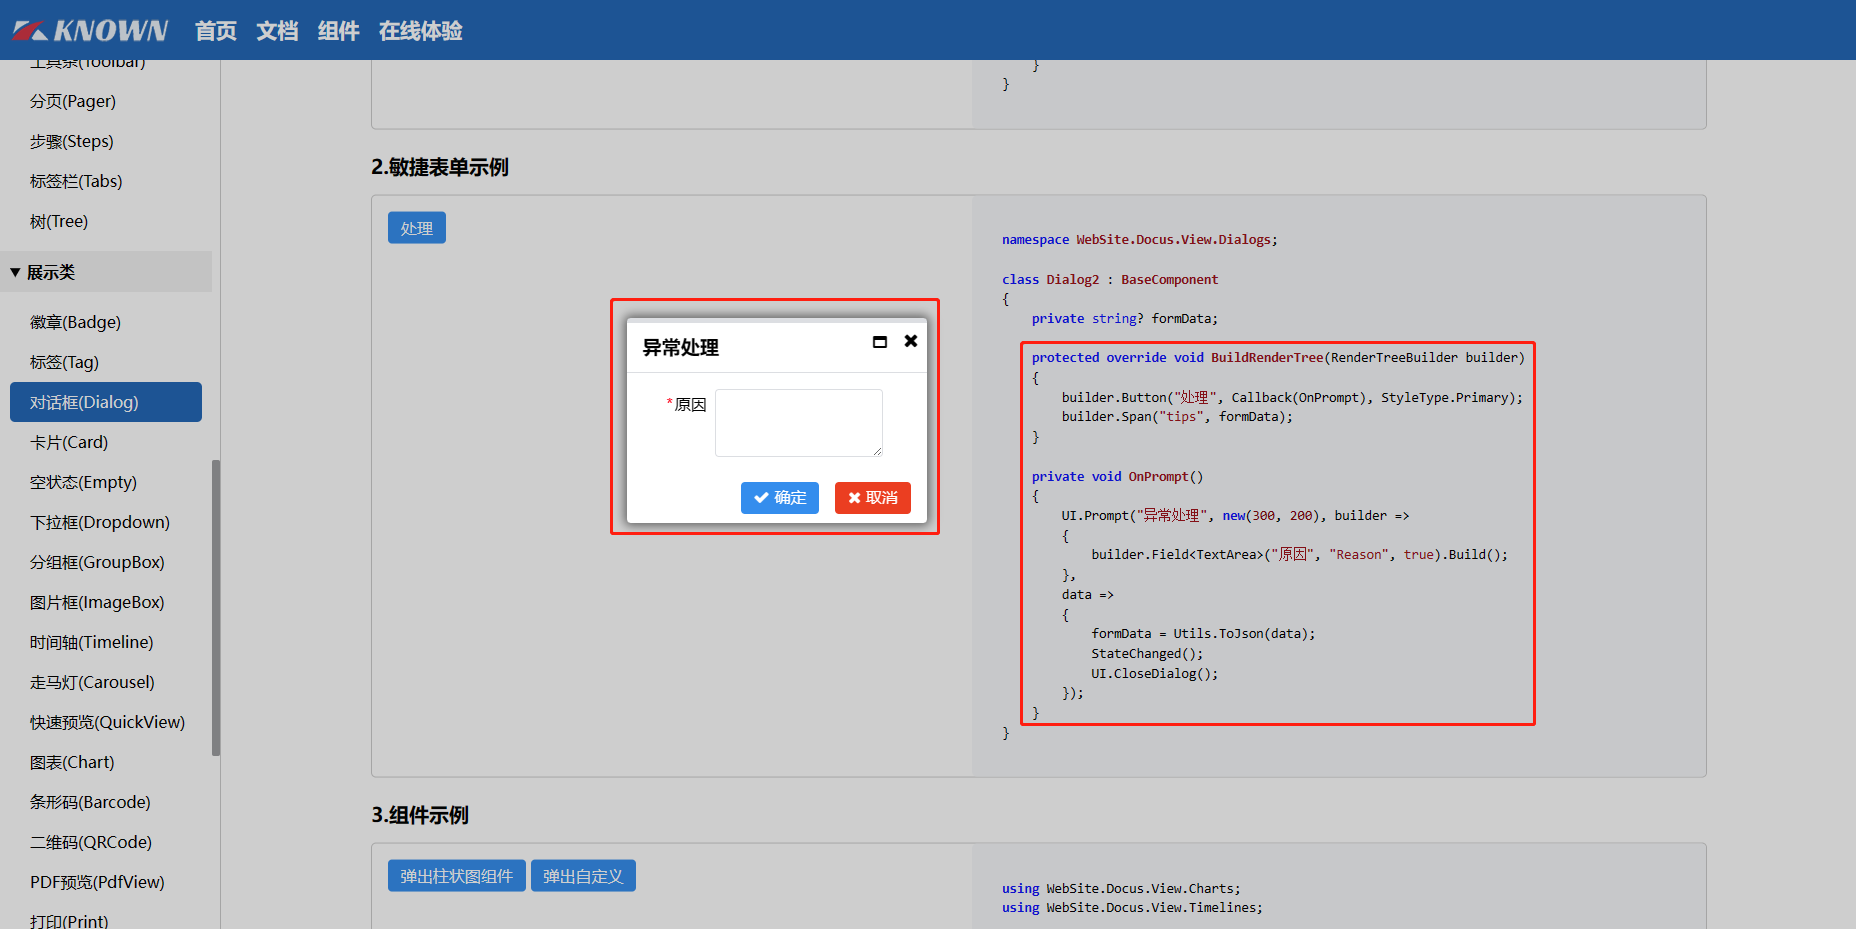The image size is (1856, 929).
Task: Click the class Dialog2 code line
Action: tap(1110, 279)
